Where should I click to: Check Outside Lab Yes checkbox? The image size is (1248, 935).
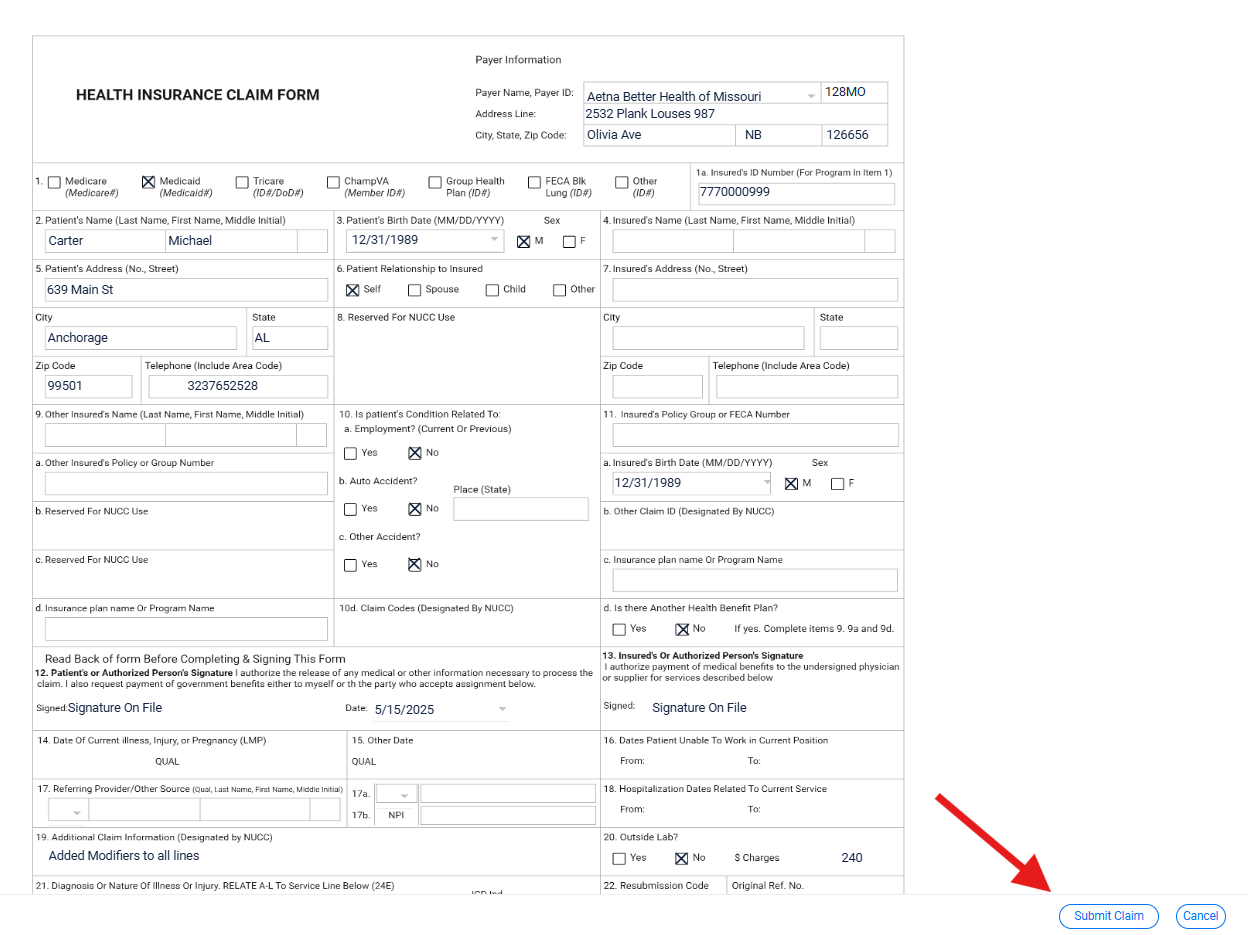click(619, 859)
